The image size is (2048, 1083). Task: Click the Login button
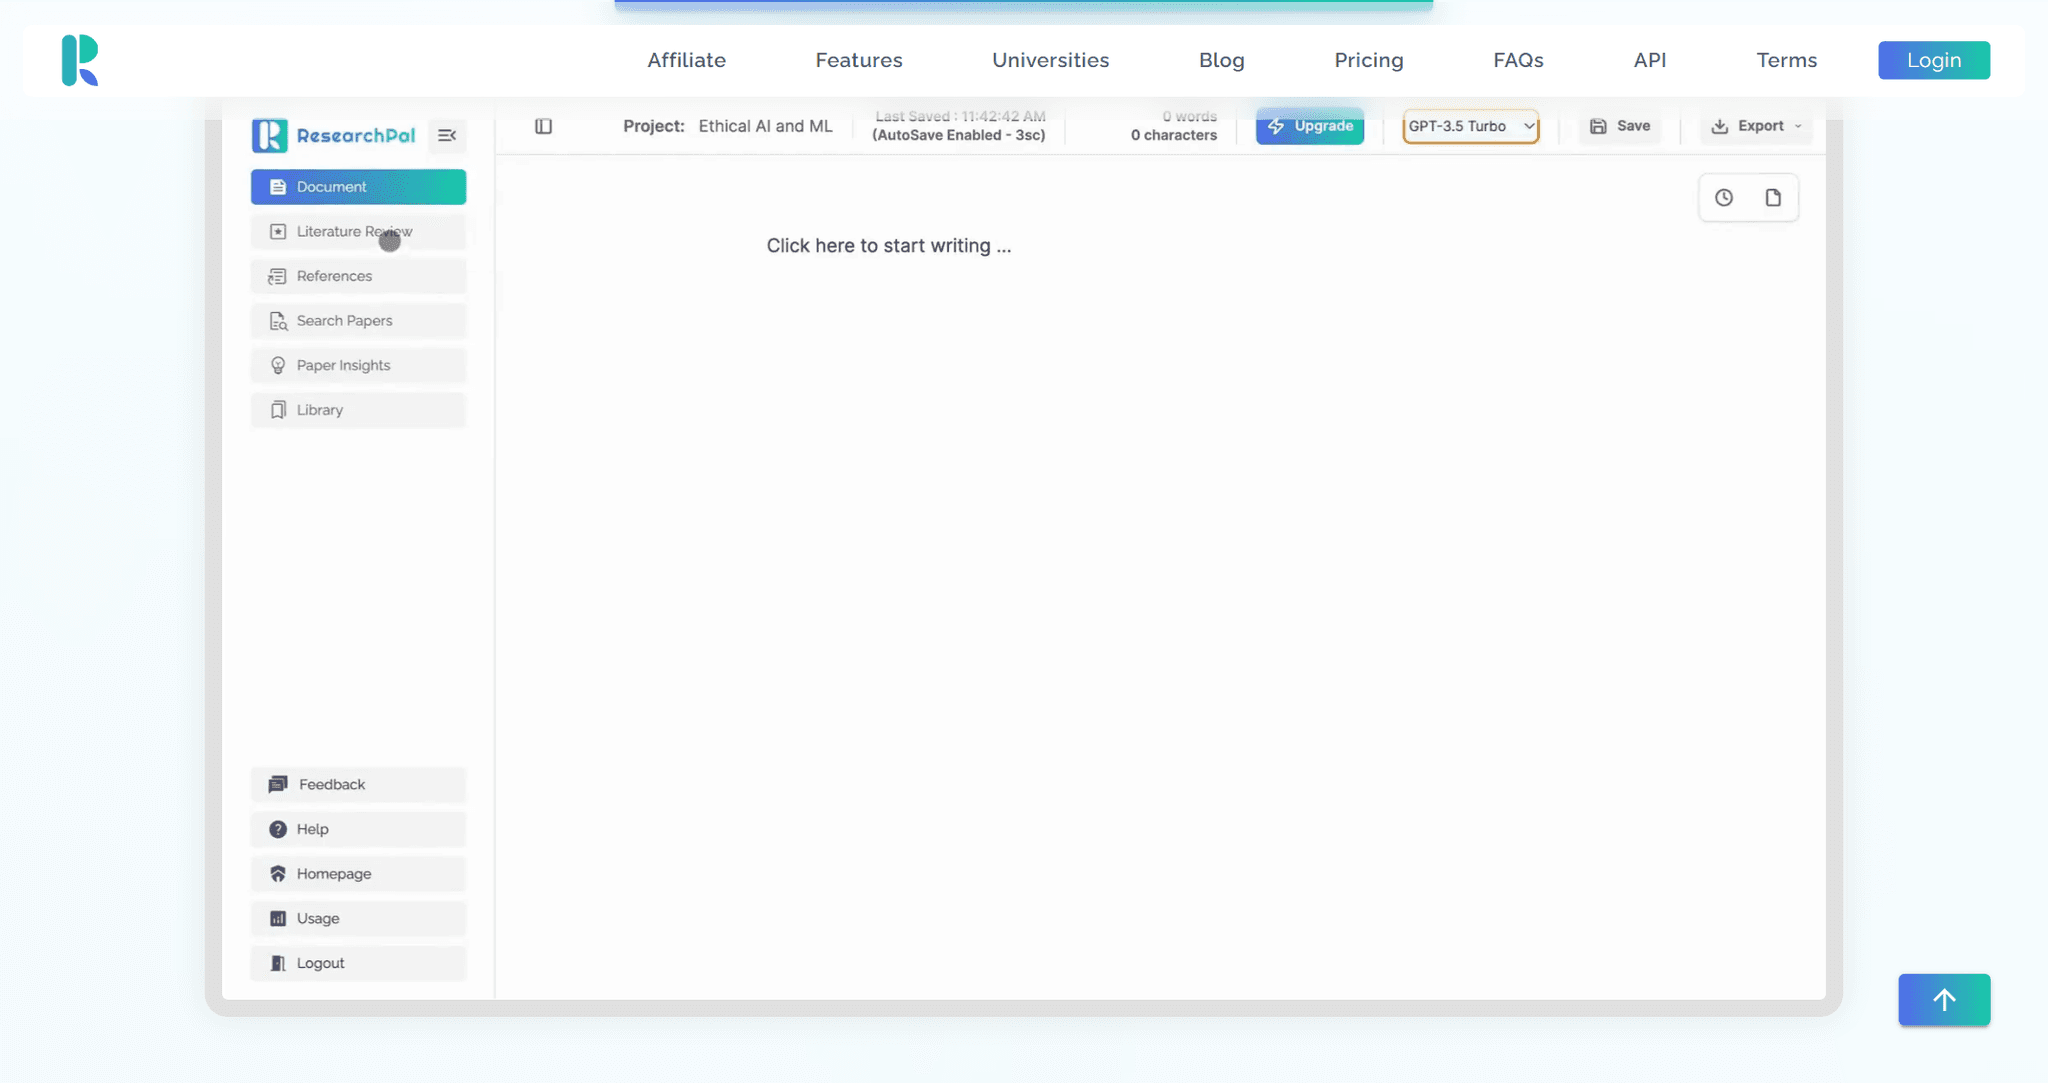[1933, 60]
